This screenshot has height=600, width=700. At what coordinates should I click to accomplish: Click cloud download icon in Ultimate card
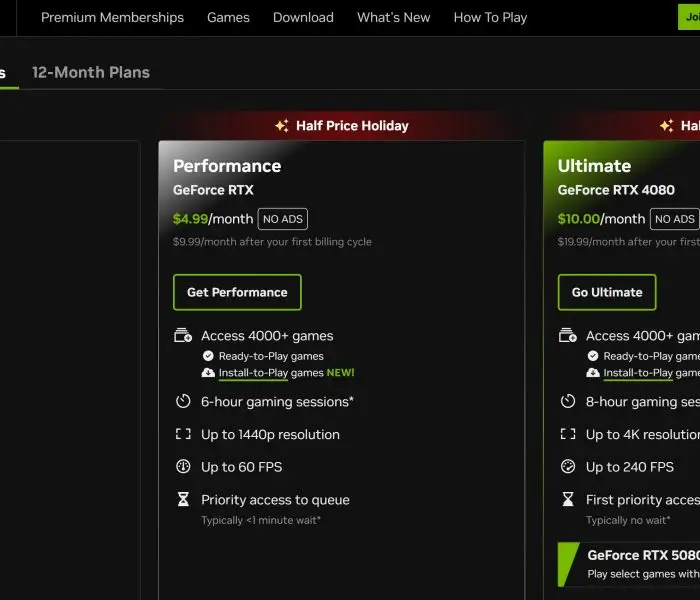[593, 373]
